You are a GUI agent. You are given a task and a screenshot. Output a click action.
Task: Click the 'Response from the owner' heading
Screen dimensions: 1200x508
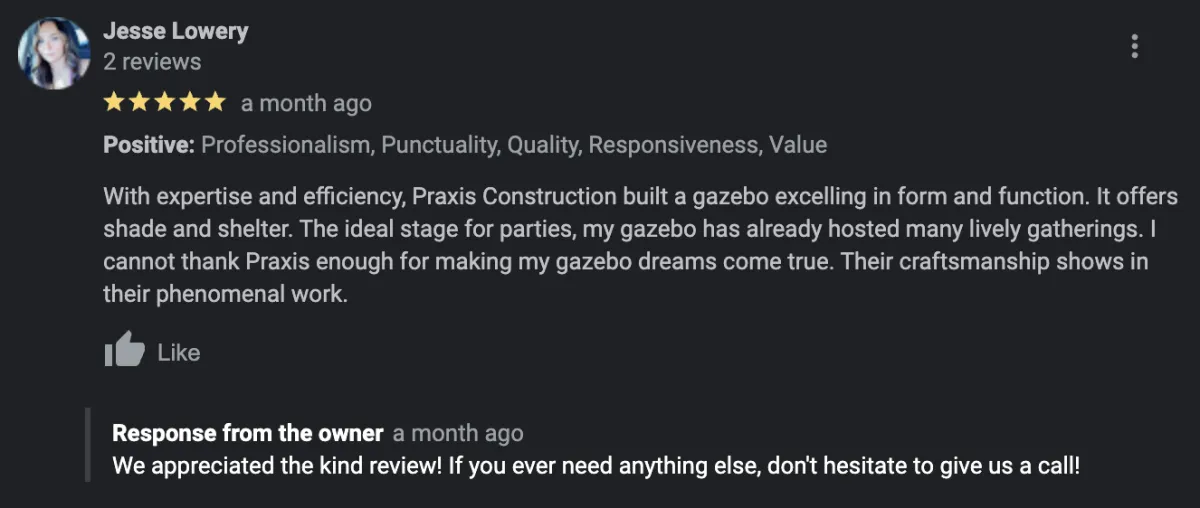[248, 433]
